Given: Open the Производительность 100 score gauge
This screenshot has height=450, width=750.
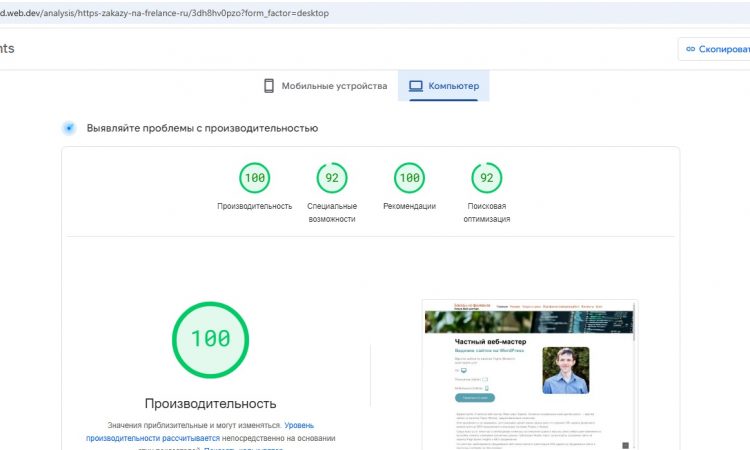Looking at the screenshot, I should coord(254,178).
